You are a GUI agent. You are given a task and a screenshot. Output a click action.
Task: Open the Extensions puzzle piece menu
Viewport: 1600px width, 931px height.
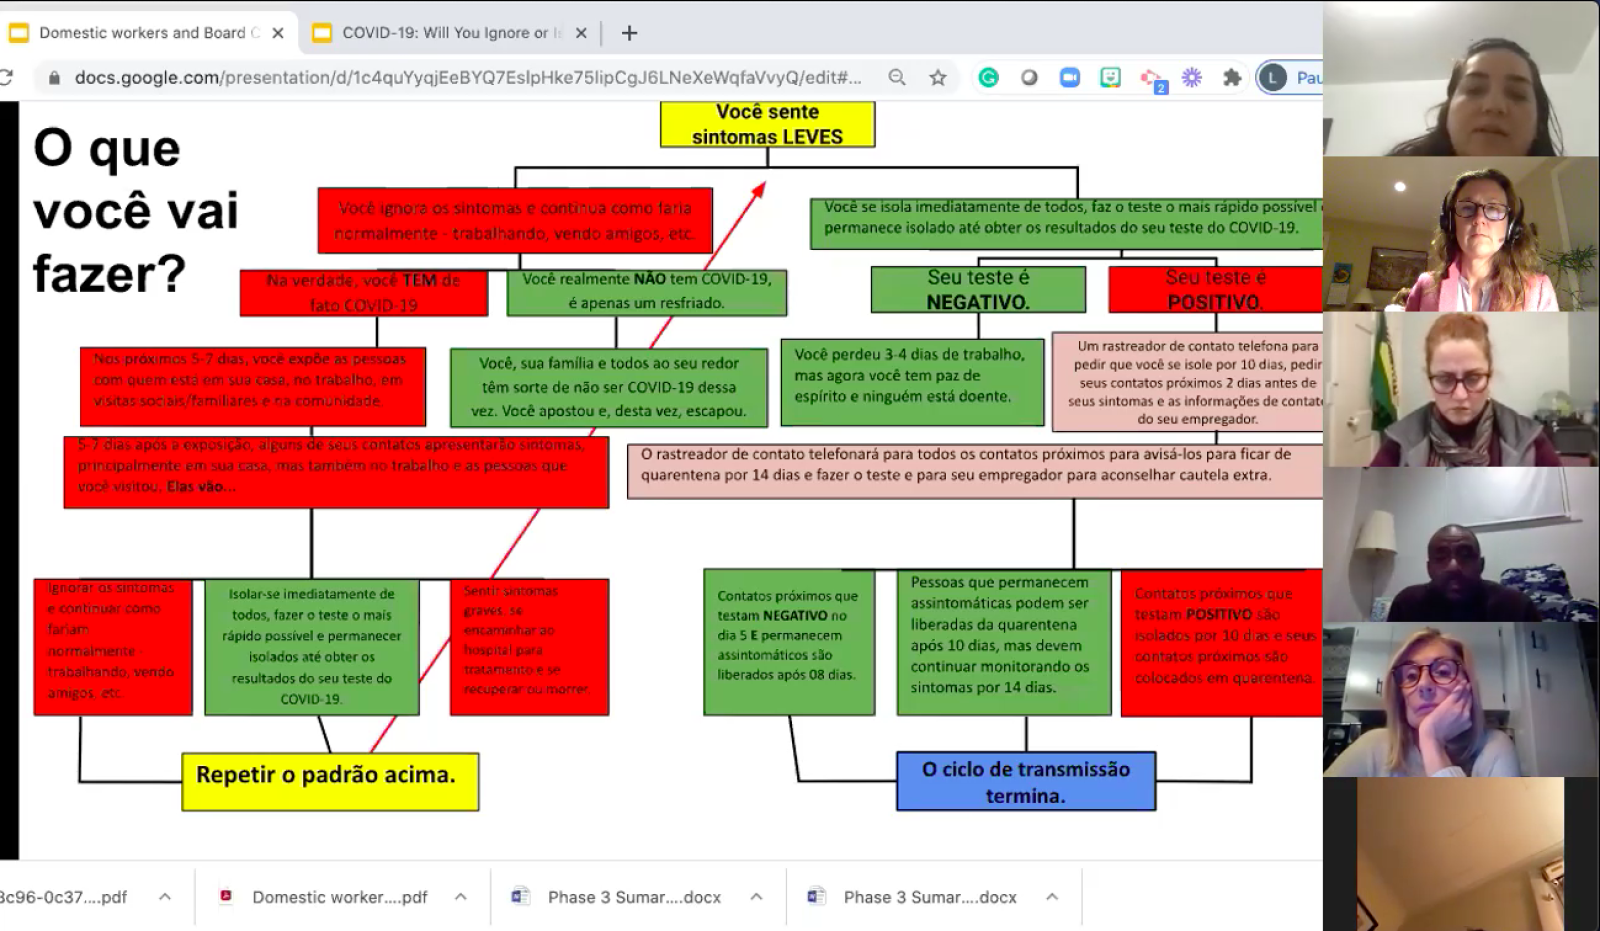[x=1232, y=77]
